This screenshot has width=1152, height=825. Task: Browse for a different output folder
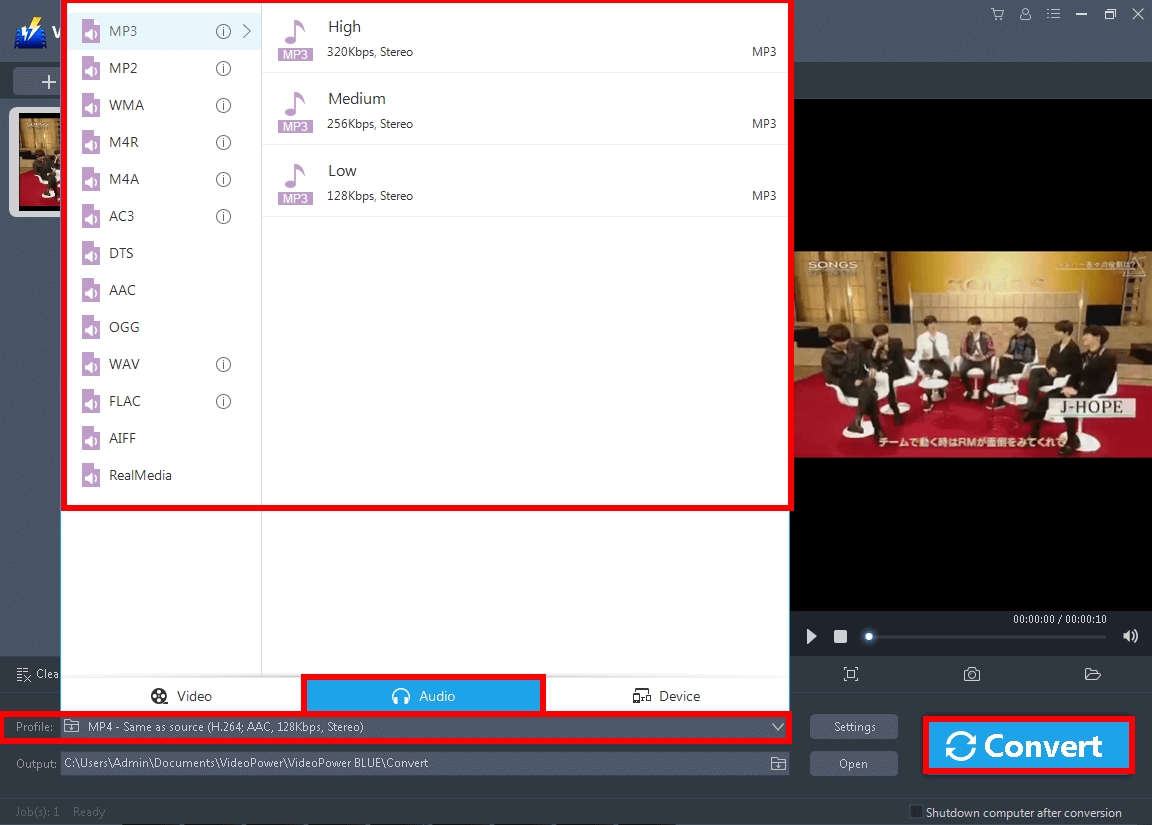779,763
